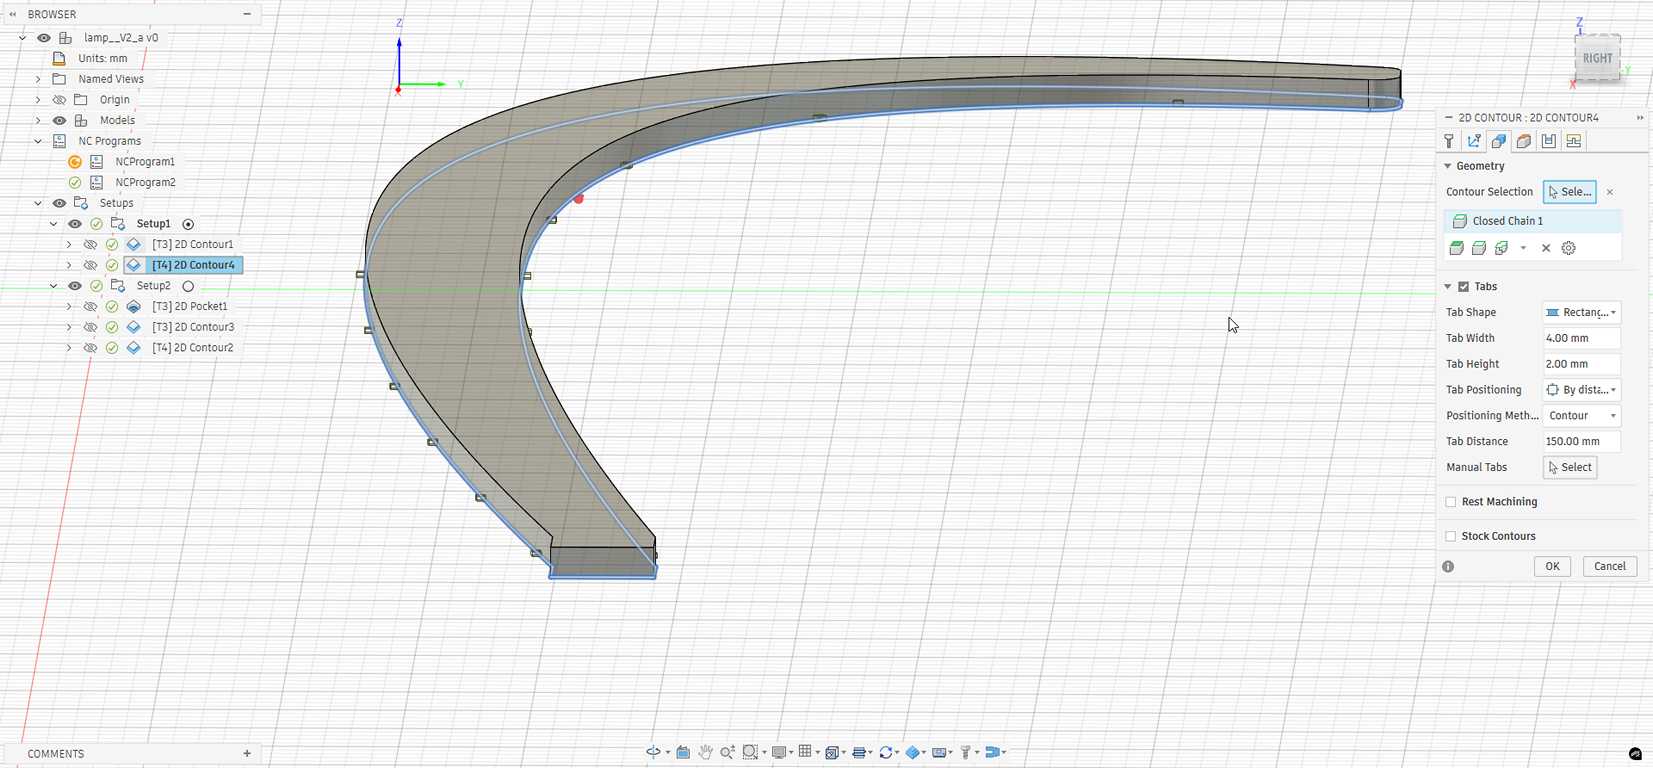The image size is (1653, 768).
Task: Open the Passes tab in 2D Contour dialog
Action: 1548,141
